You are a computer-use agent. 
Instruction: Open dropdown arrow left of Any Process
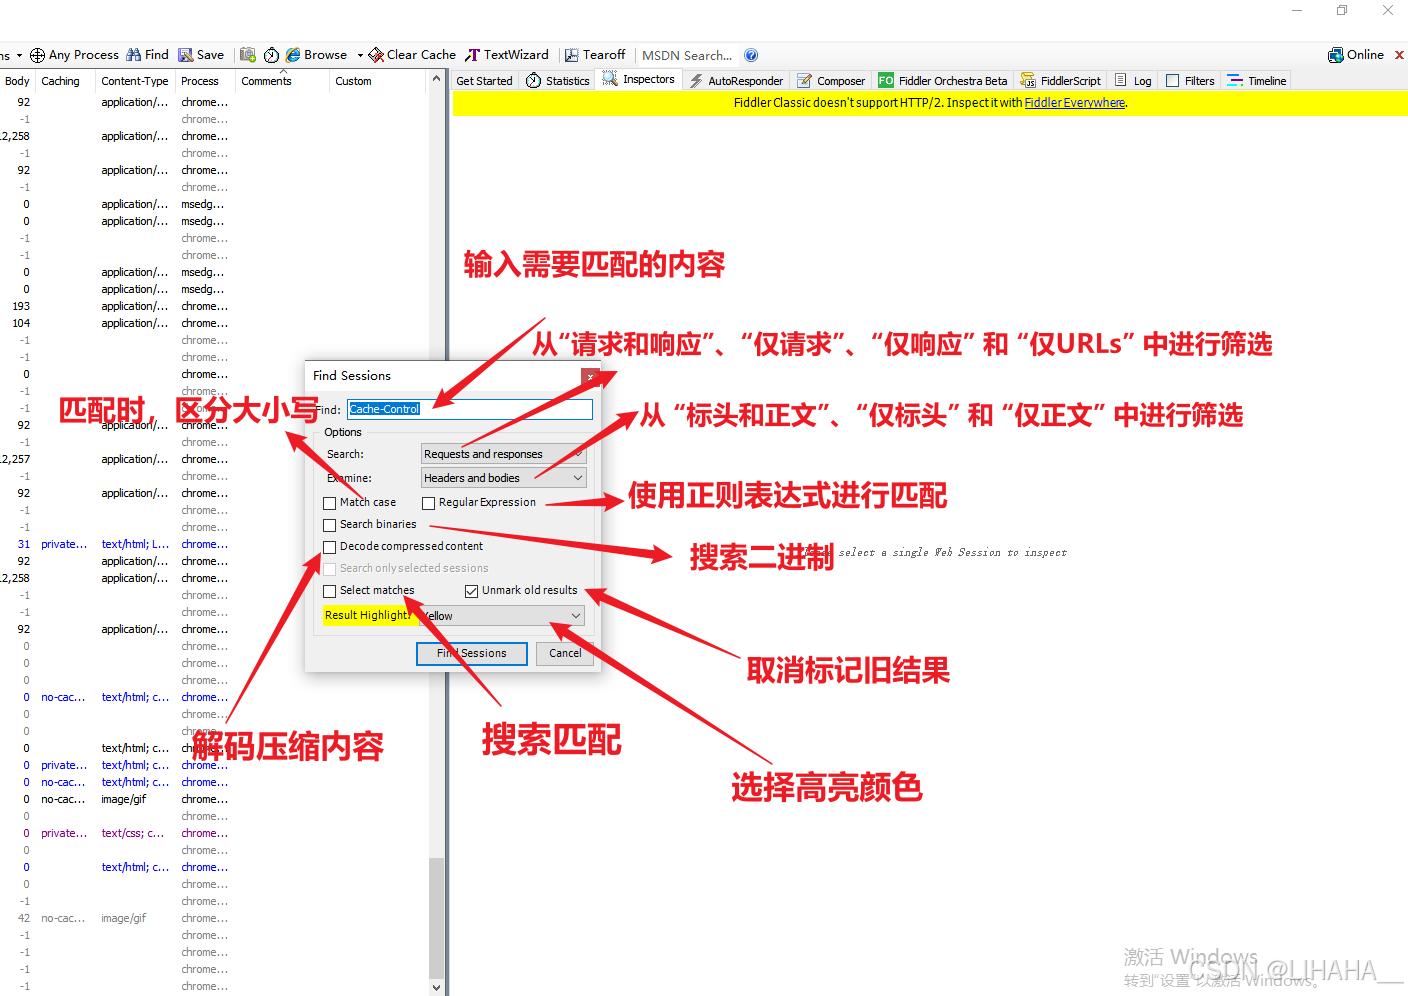coord(19,56)
